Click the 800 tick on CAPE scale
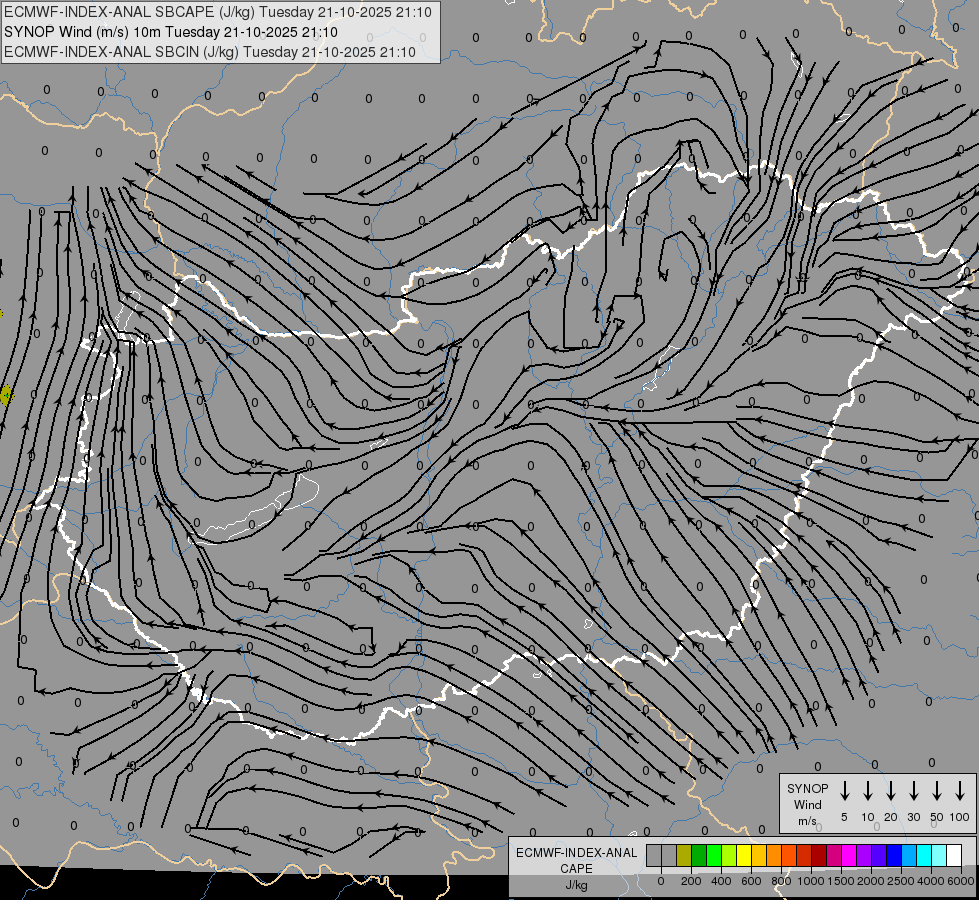The image size is (979, 900). click(781, 881)
